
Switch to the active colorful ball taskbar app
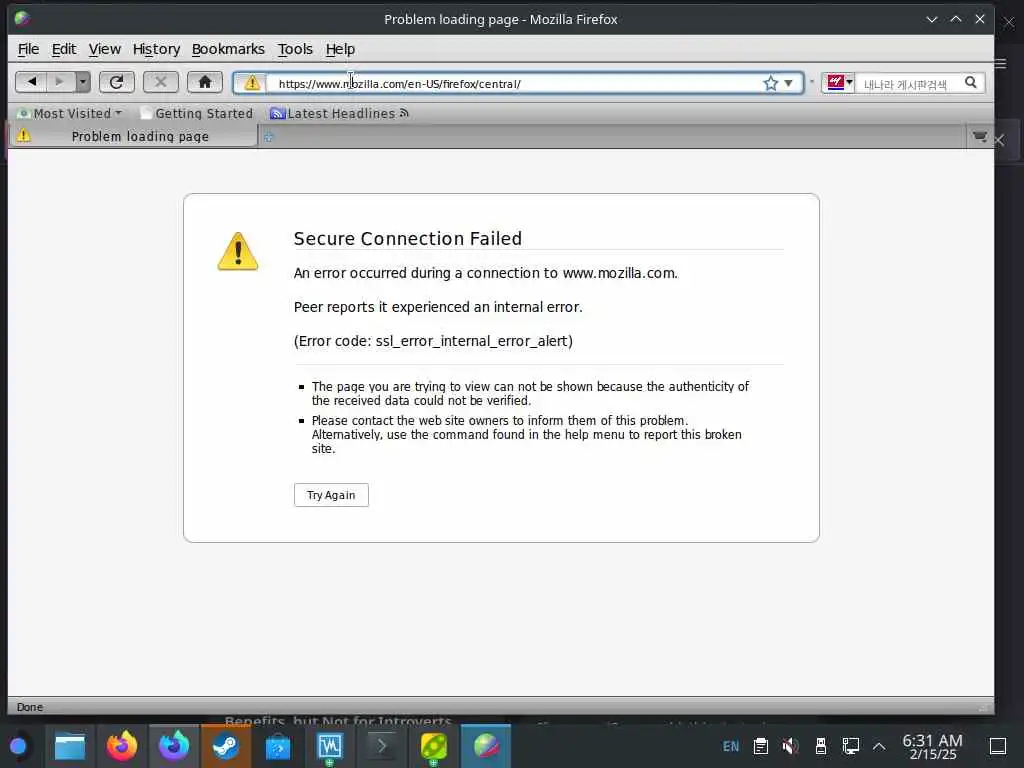[486, 746]
